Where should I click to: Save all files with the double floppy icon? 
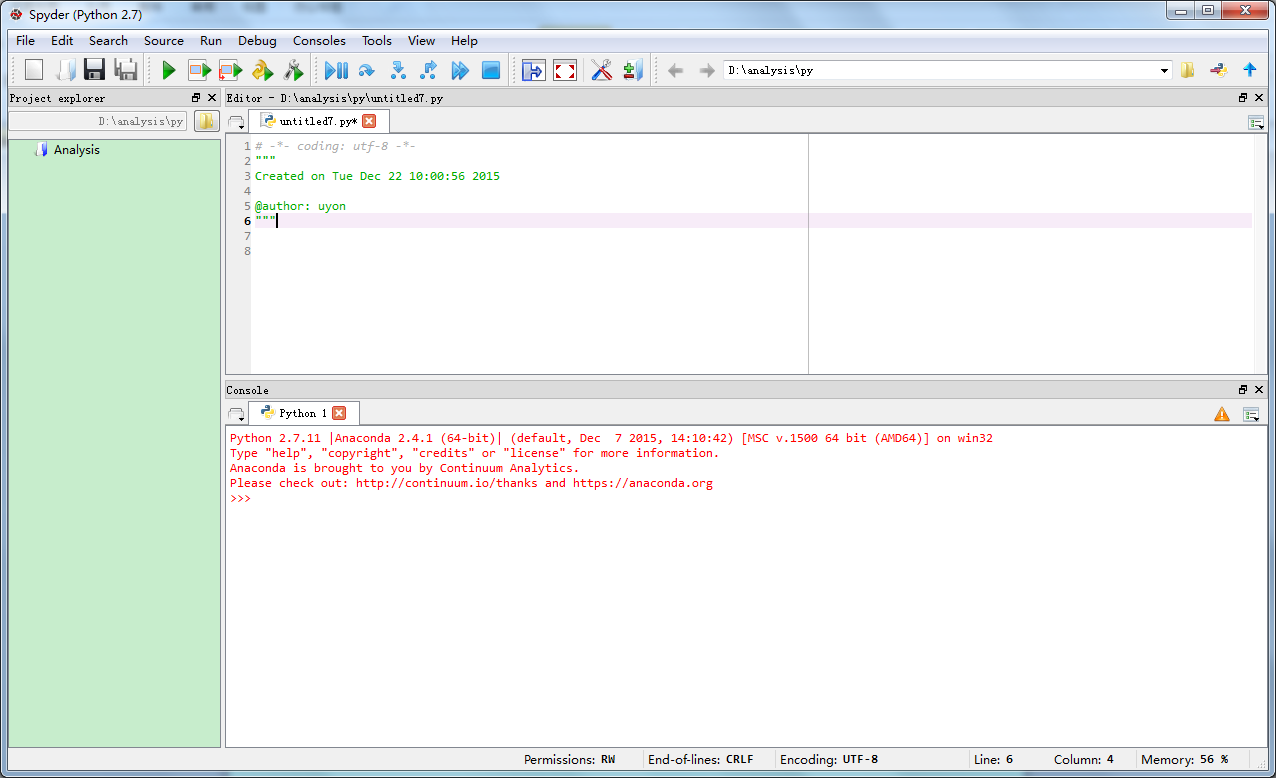126,70
